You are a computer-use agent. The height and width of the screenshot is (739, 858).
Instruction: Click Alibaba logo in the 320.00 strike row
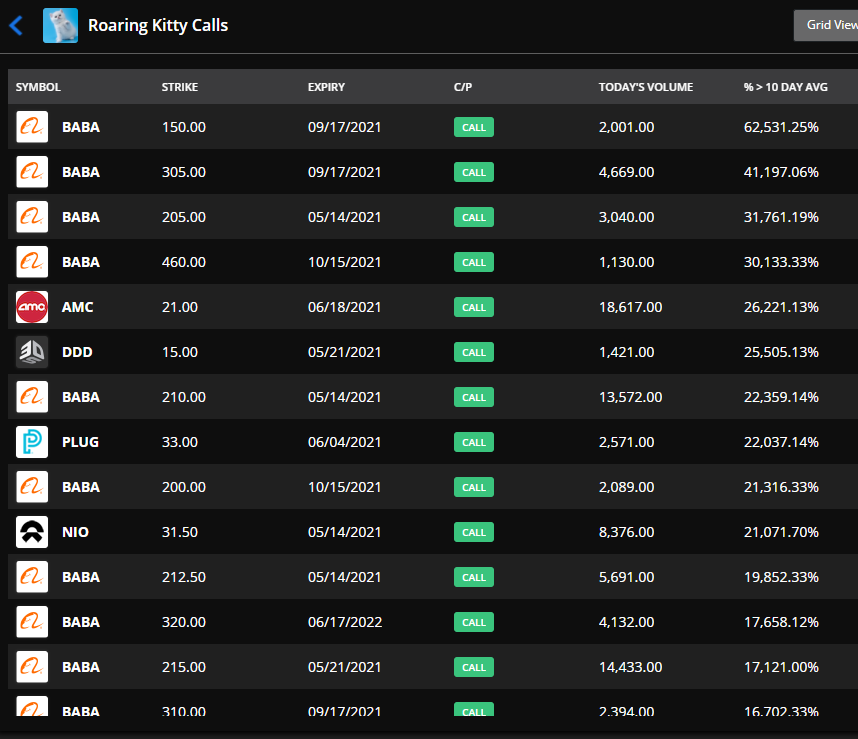pos(32,622)
